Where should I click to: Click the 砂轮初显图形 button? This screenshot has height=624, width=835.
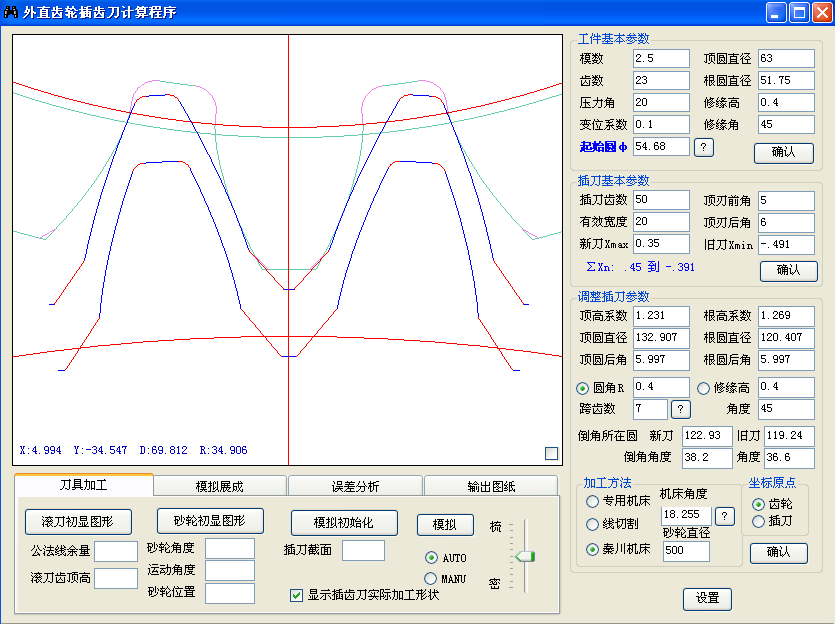click(x=210, y=521)
